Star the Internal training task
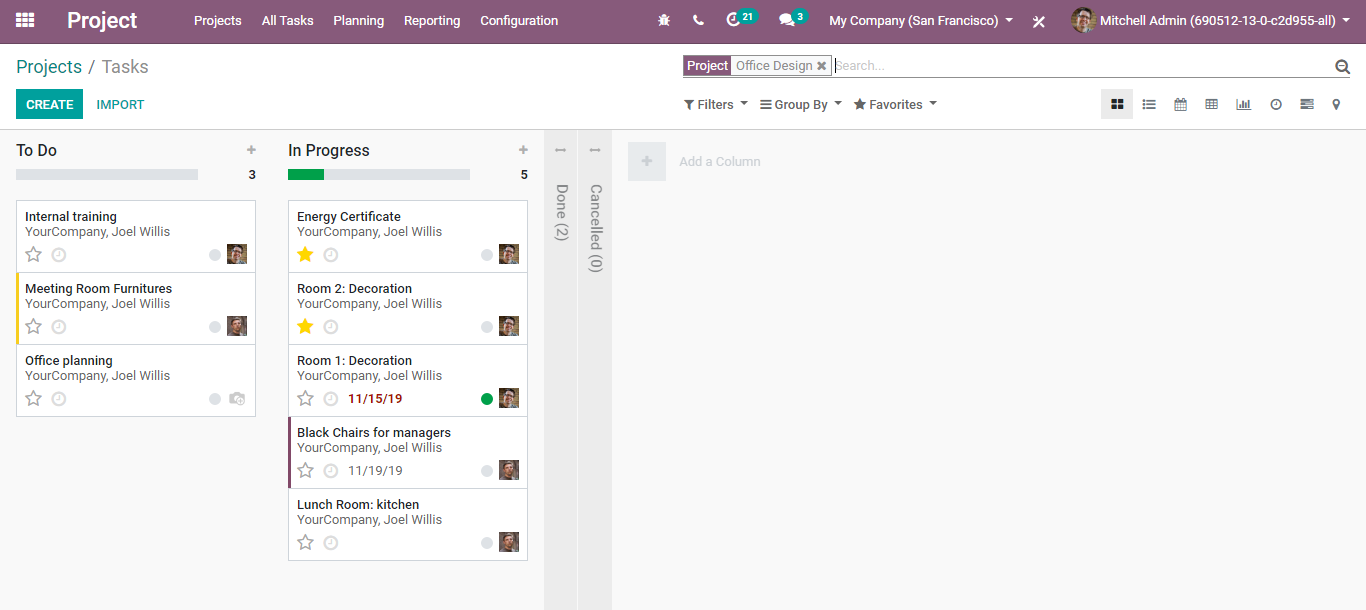The width and height of the screenshot is (1366, 610). click(x=34, y=254)
